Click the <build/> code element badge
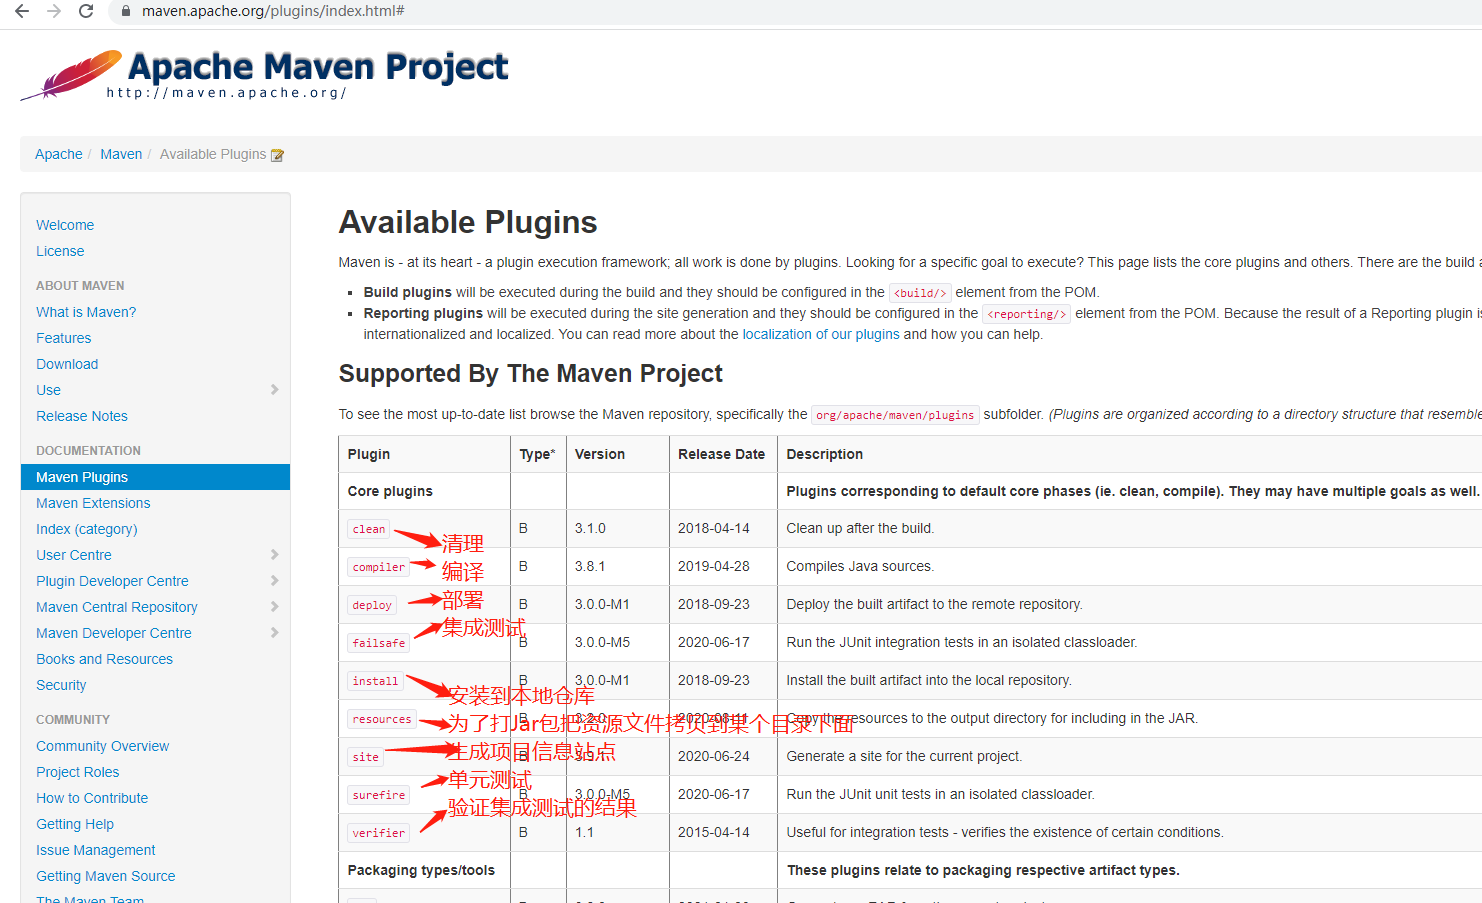 click(x=919, y=293)
